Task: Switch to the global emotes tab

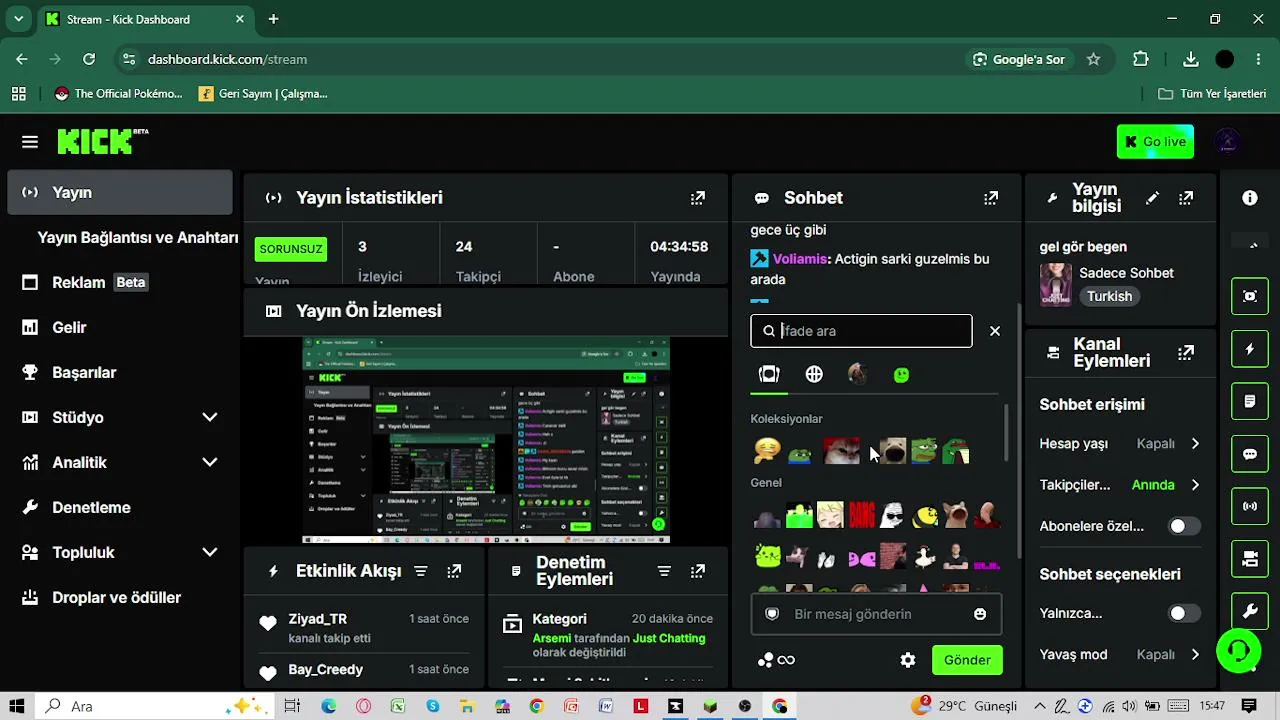Action: (x=814, y=374)
